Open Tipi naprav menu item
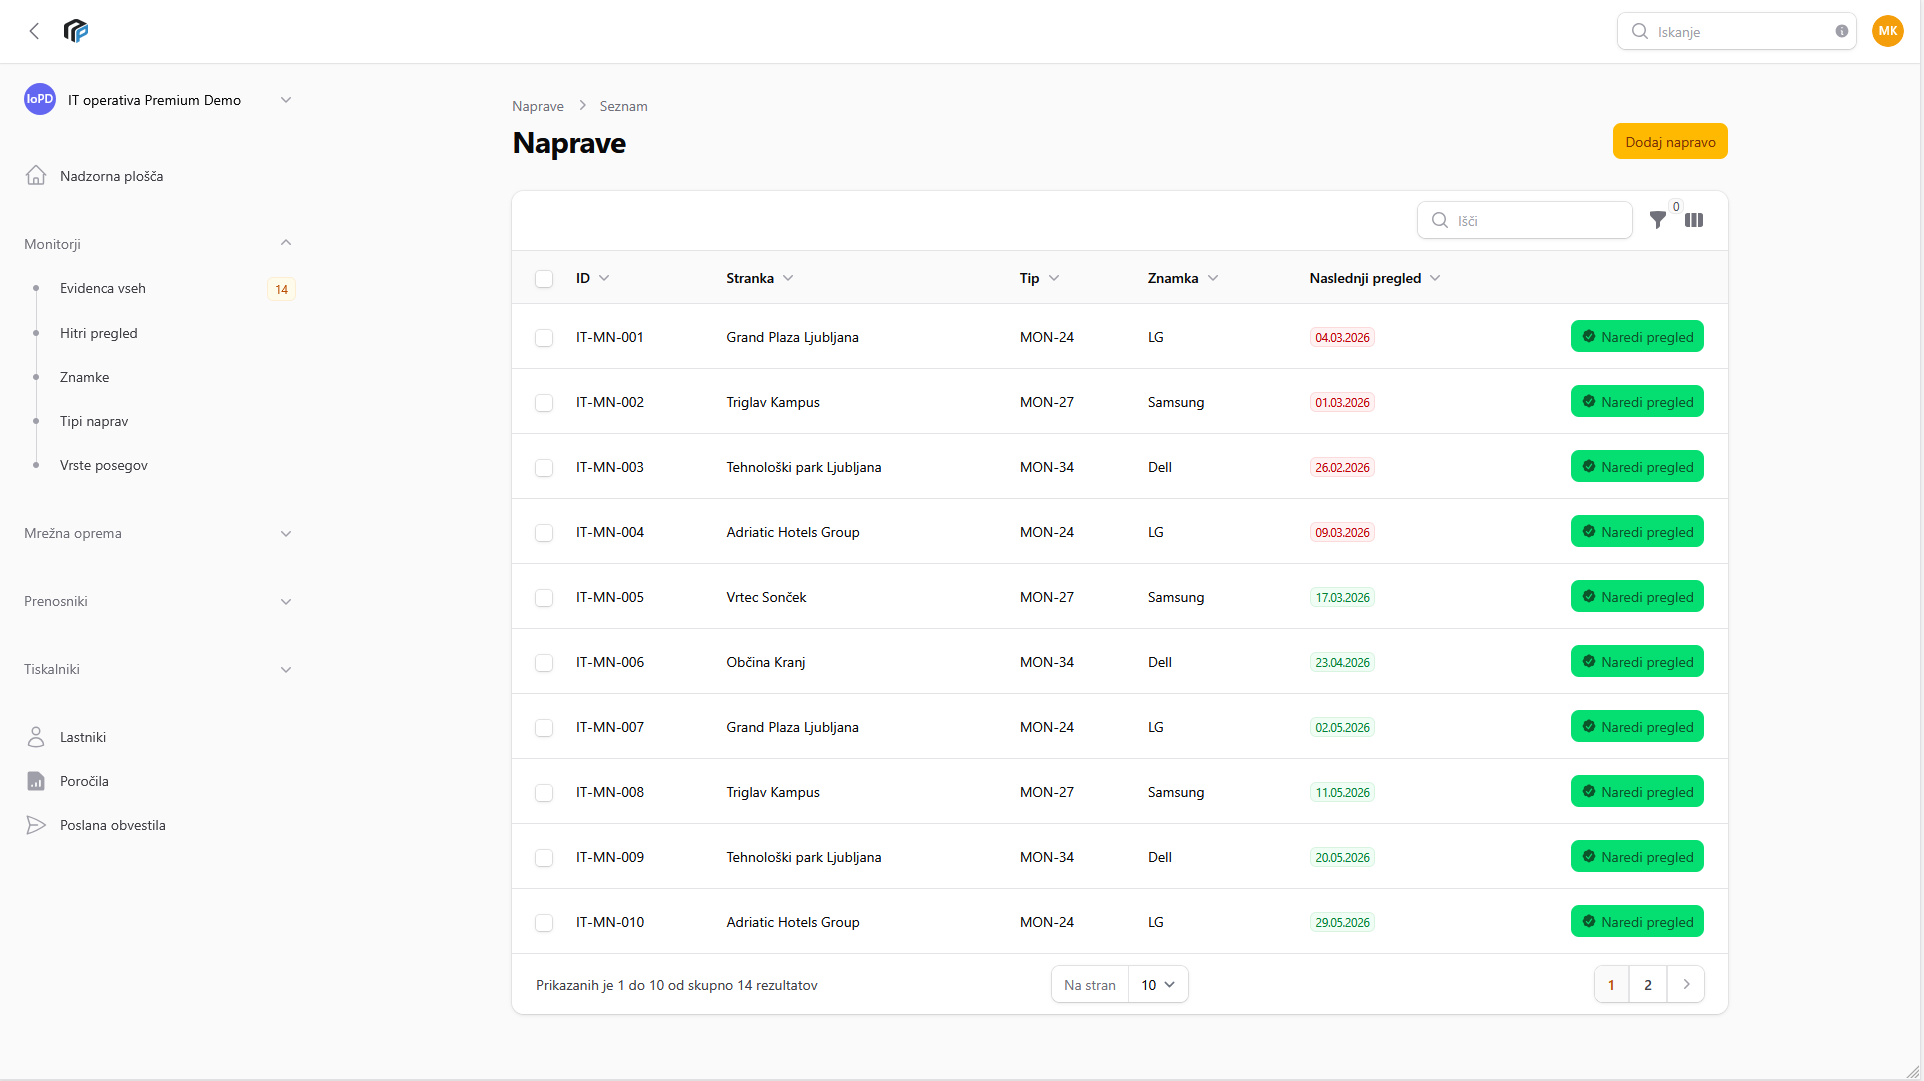1924x1081 pixels. point(94,421)
